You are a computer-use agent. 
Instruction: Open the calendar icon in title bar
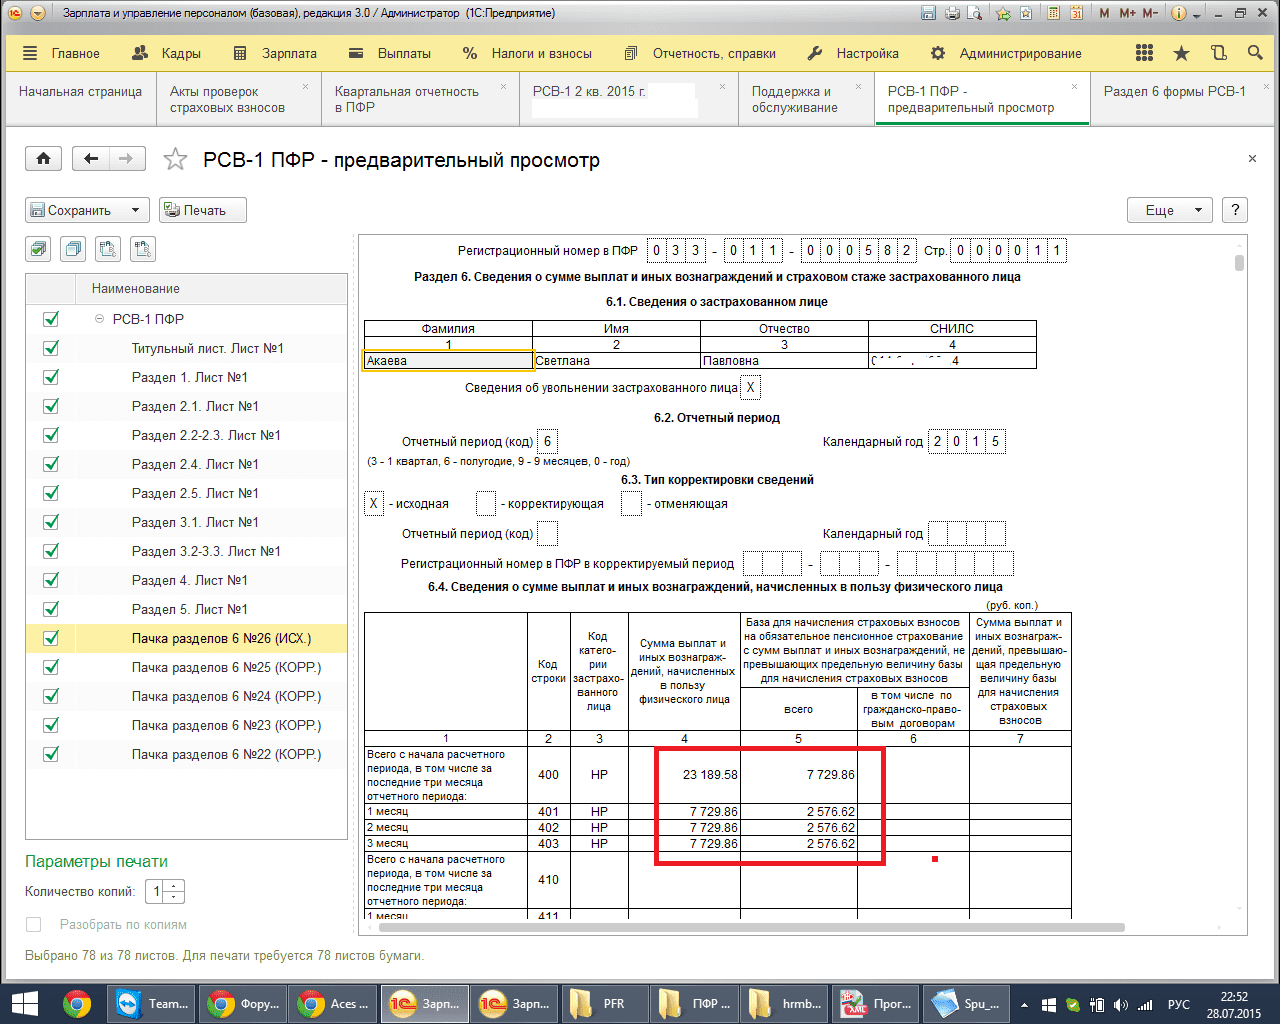1077,13
